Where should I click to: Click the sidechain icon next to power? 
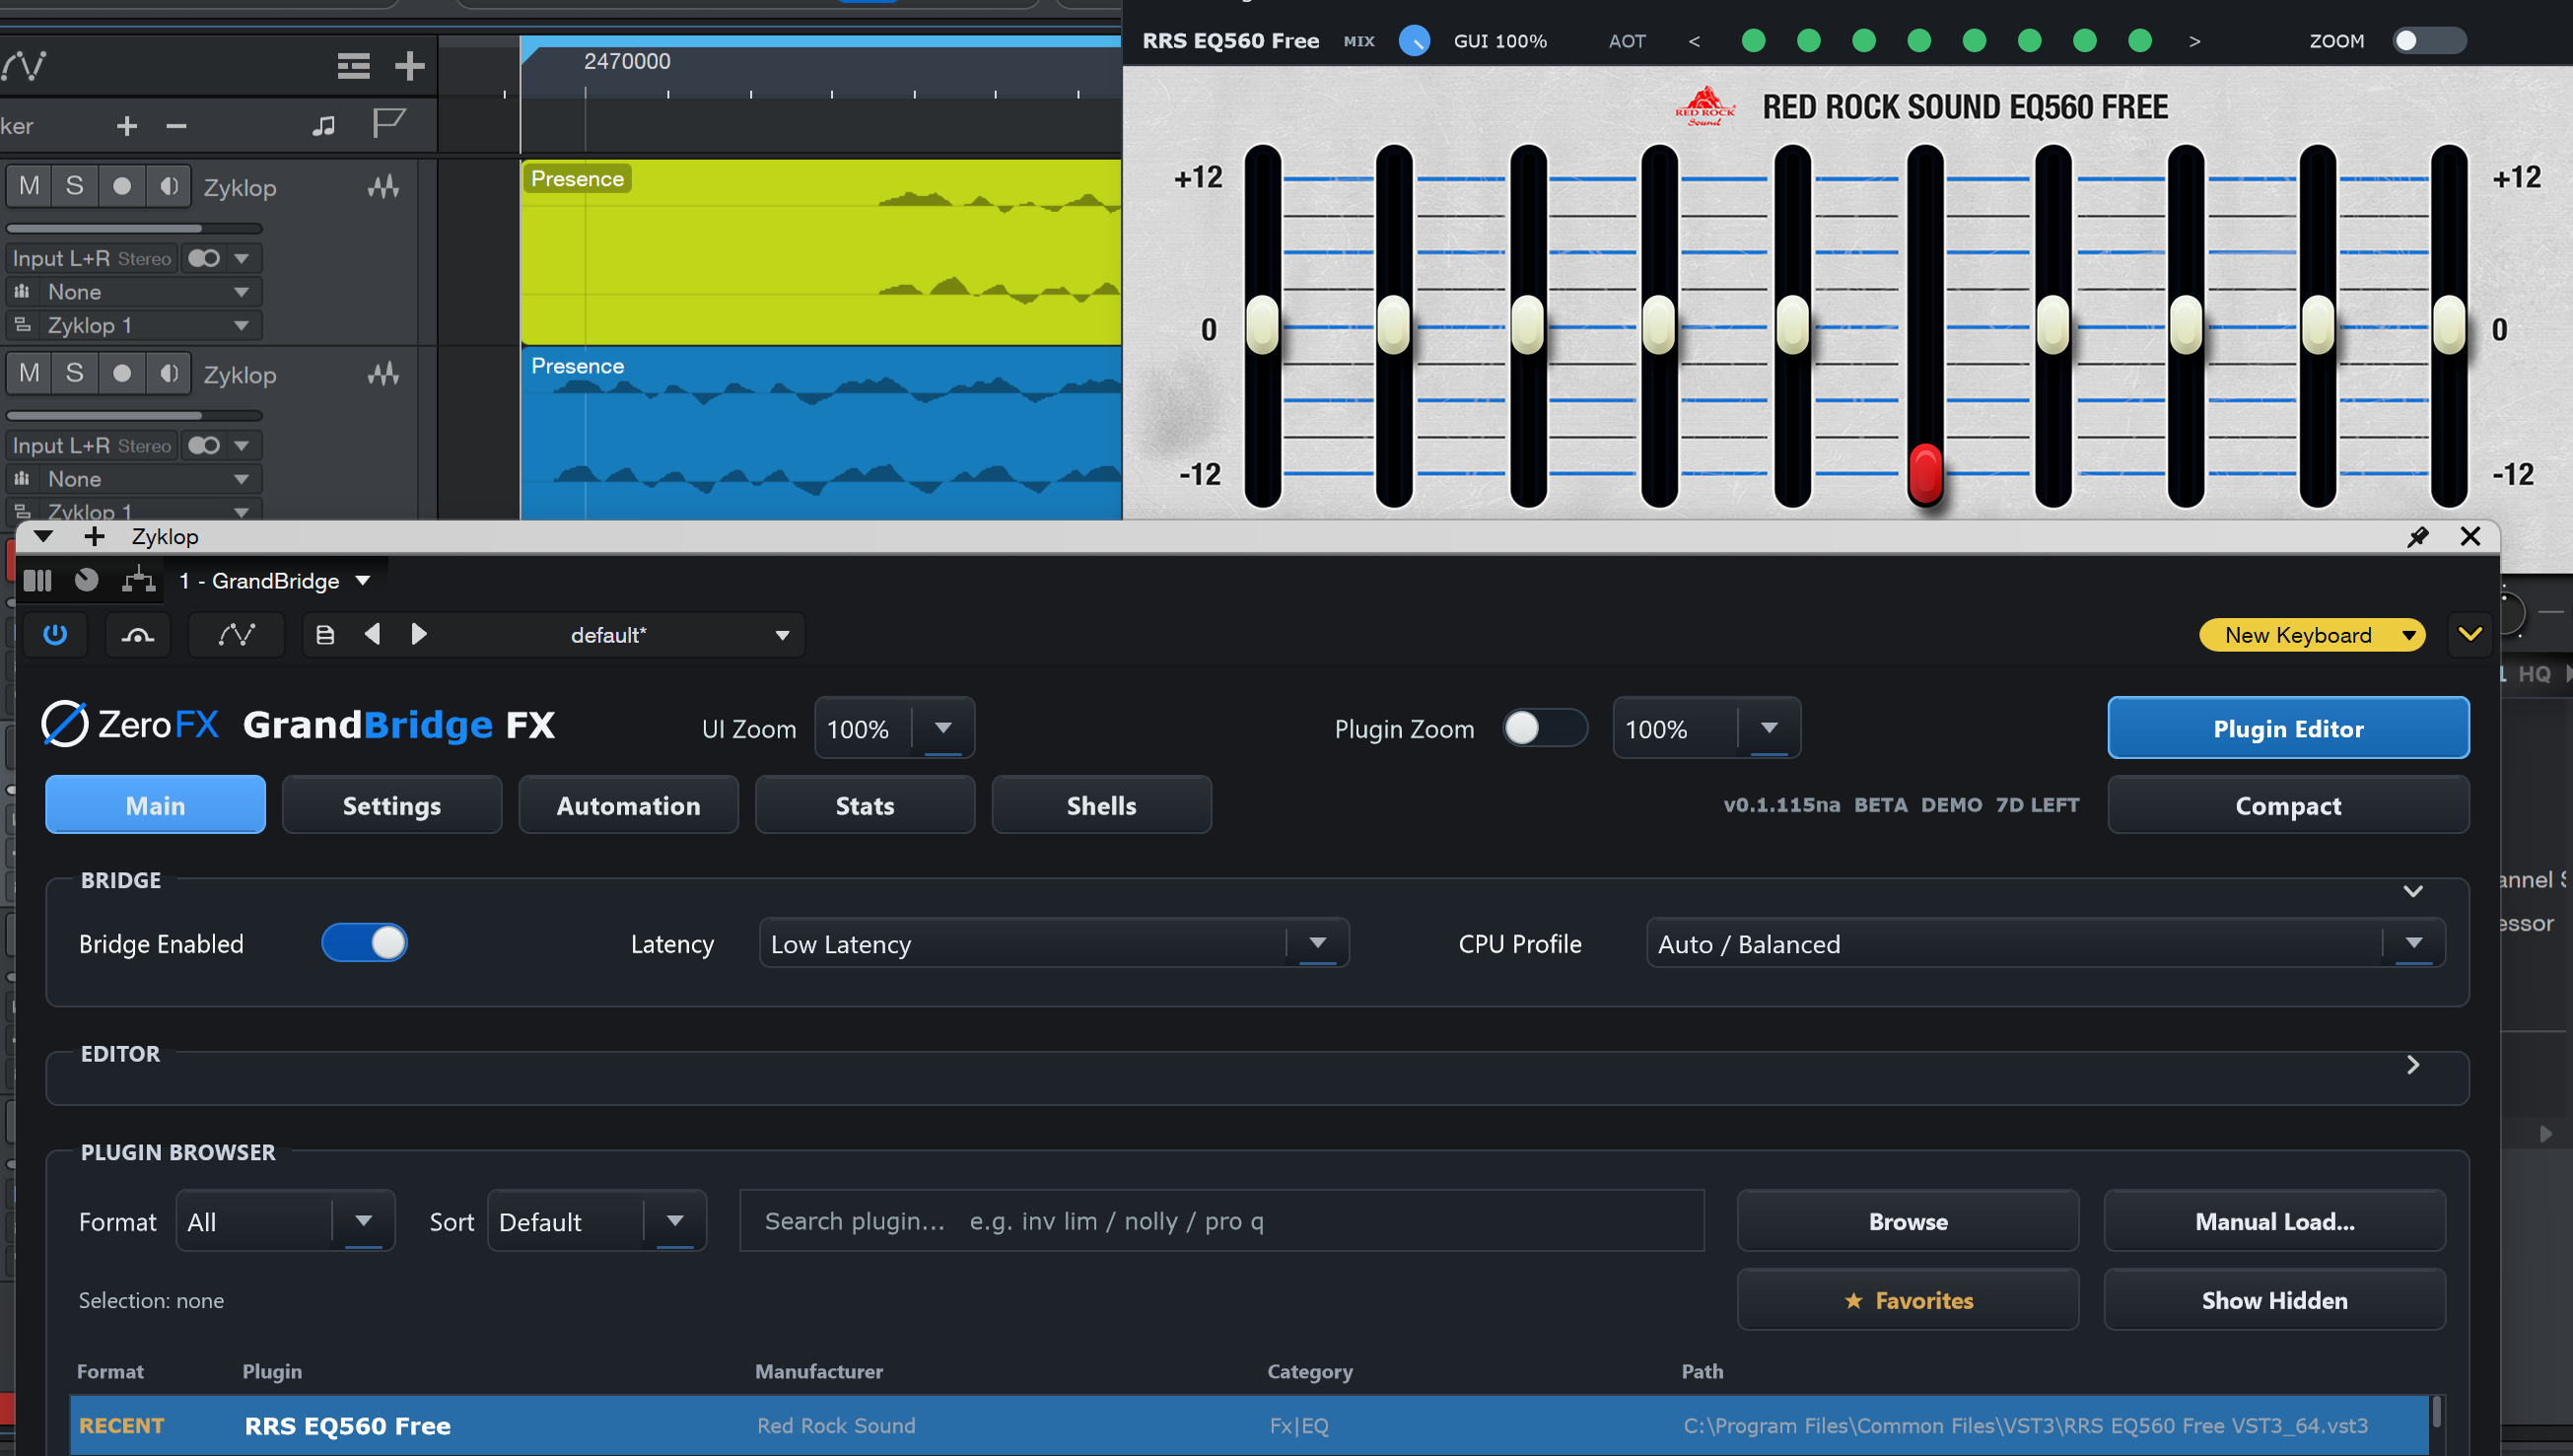(x=138, y=635)
